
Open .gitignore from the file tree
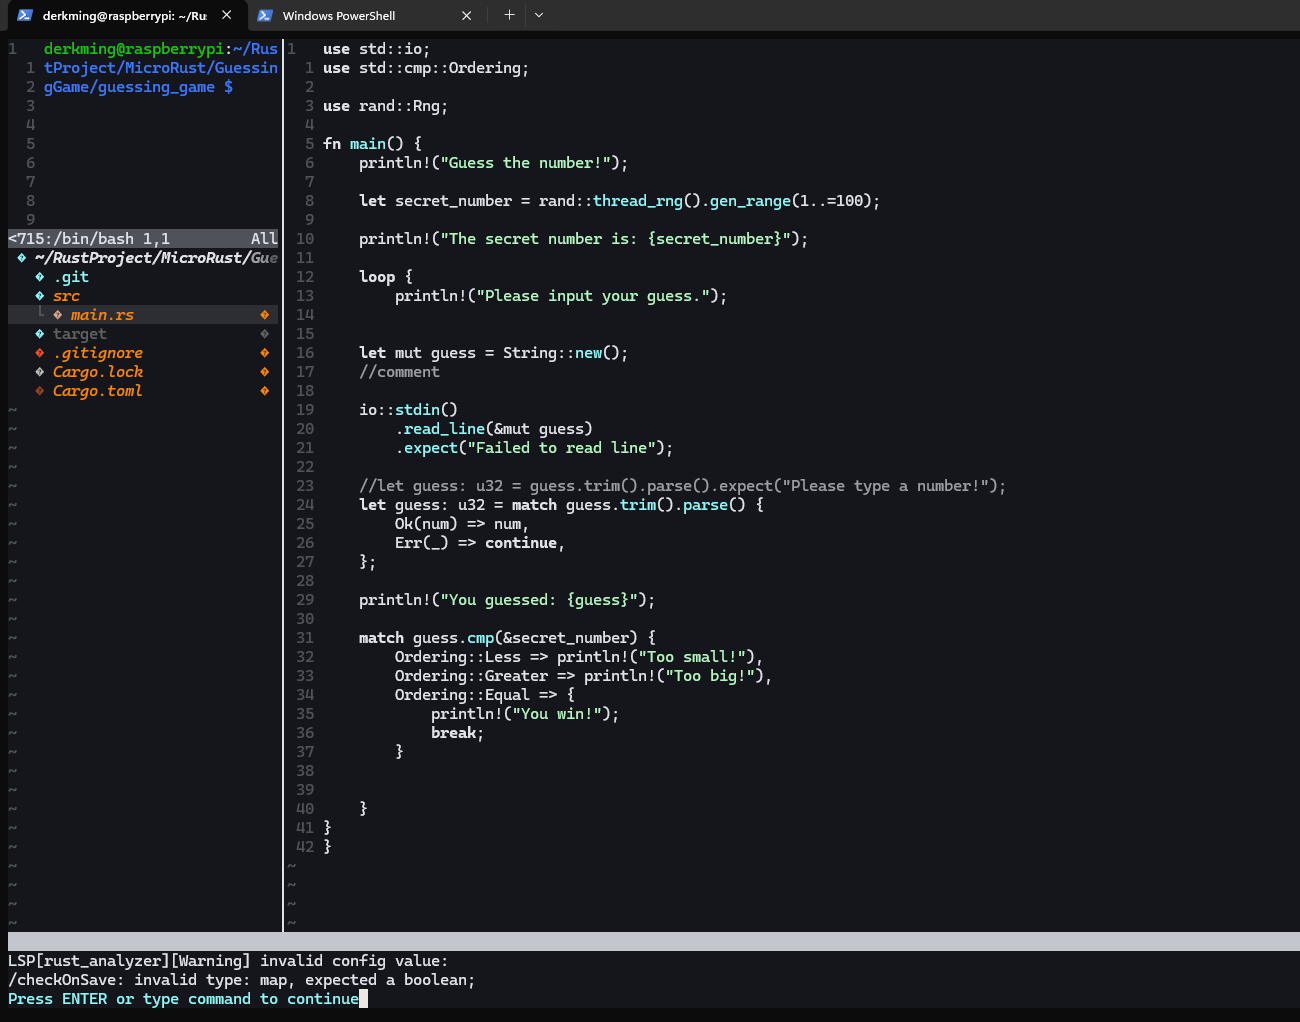click(98, 353)
